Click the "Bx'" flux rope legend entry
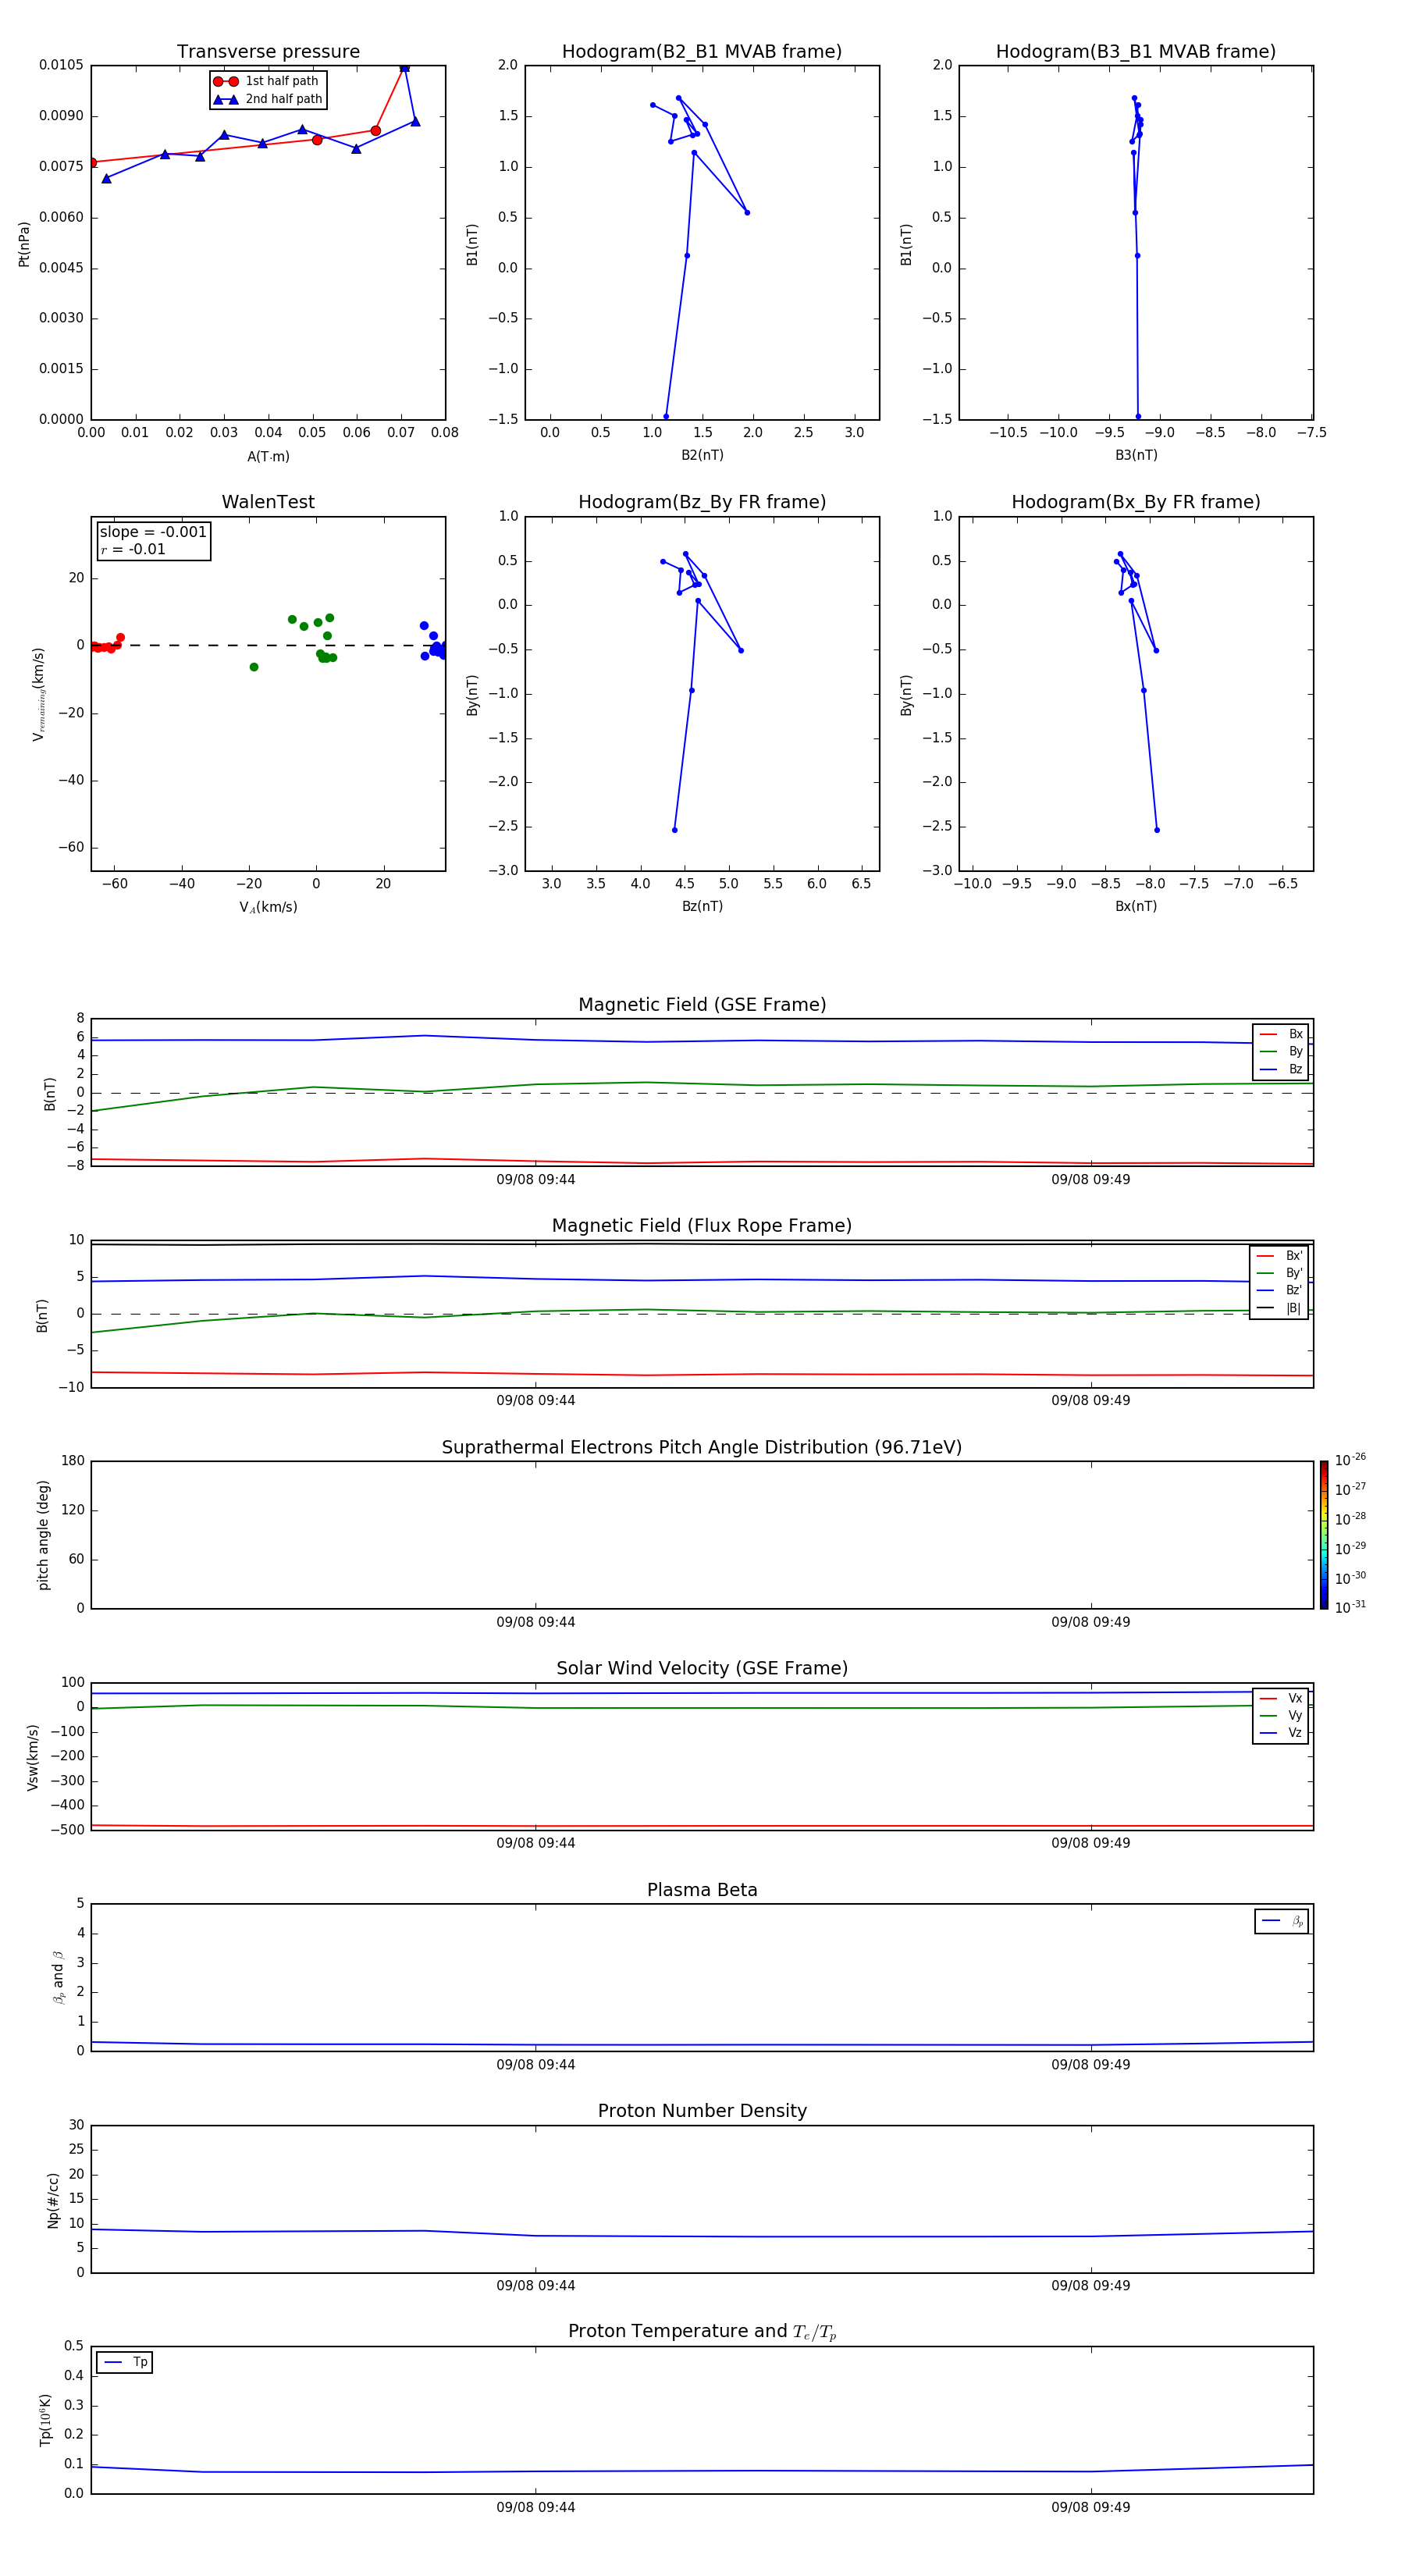This screenshot has height=2576, width=1405. pyautogui.click(x=1280, y=1256)
